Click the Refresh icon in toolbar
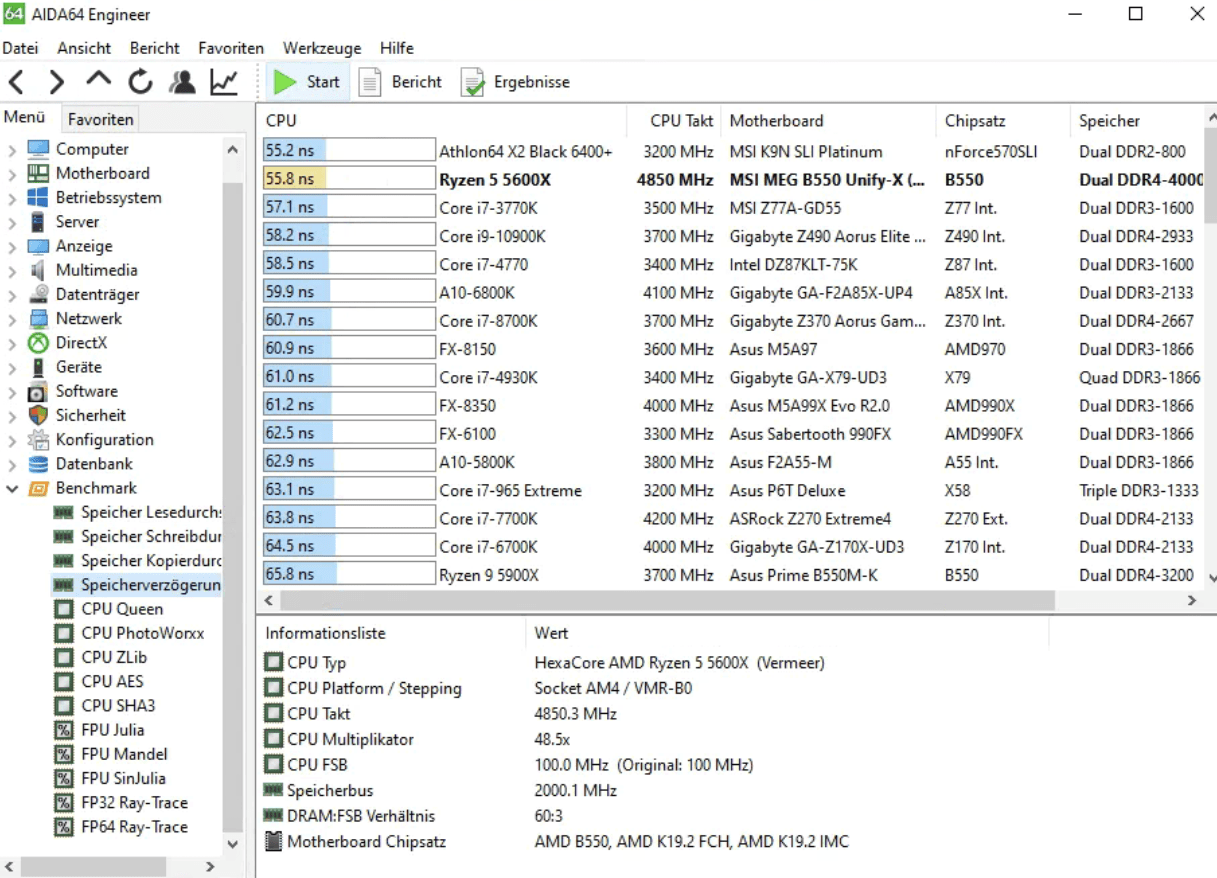This screenshot has width=1217, height=878. tap(140, 82)
